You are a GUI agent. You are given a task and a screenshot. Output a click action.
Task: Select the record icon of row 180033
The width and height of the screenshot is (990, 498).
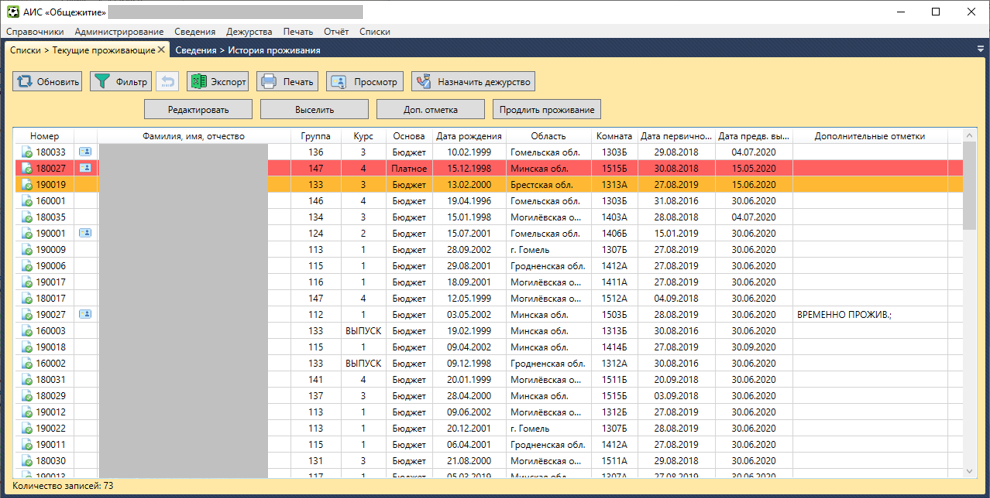(x=27, y=152)
